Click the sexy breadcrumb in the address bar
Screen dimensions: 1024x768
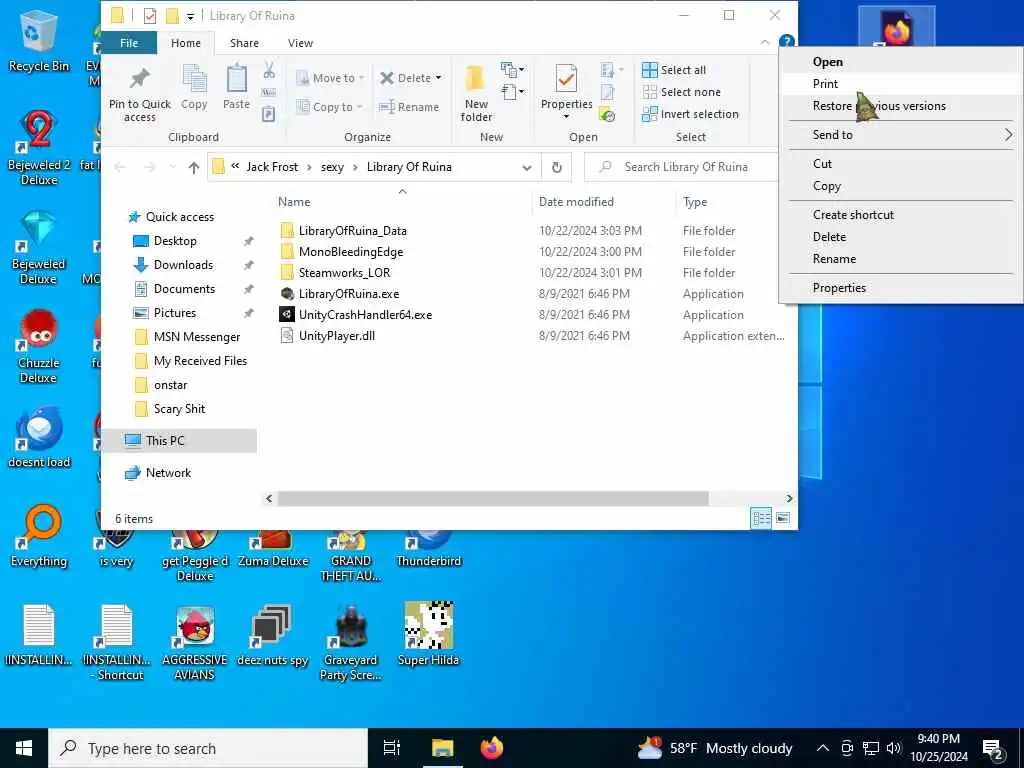point(332,167)
